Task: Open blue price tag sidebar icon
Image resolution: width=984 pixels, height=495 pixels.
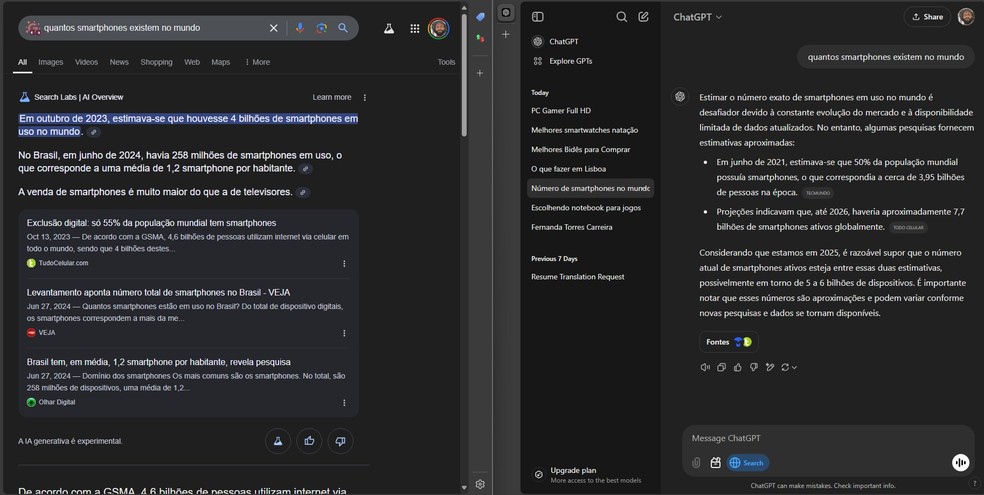Action: click(x=480, y=17)
